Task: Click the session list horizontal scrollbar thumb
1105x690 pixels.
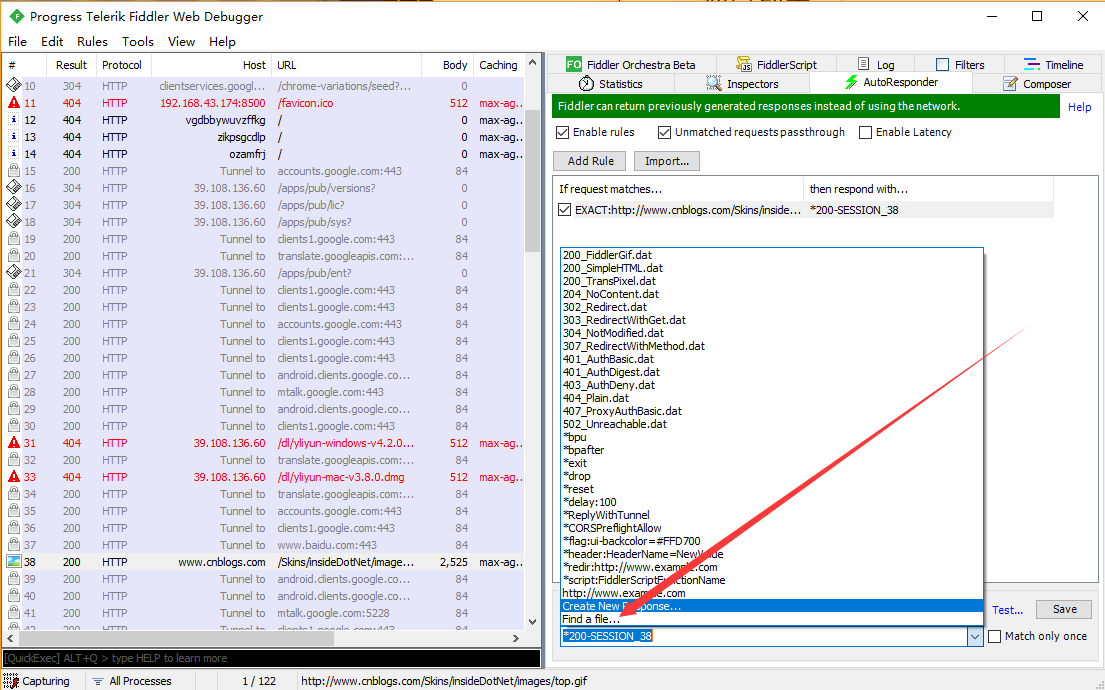Action: 176,638
